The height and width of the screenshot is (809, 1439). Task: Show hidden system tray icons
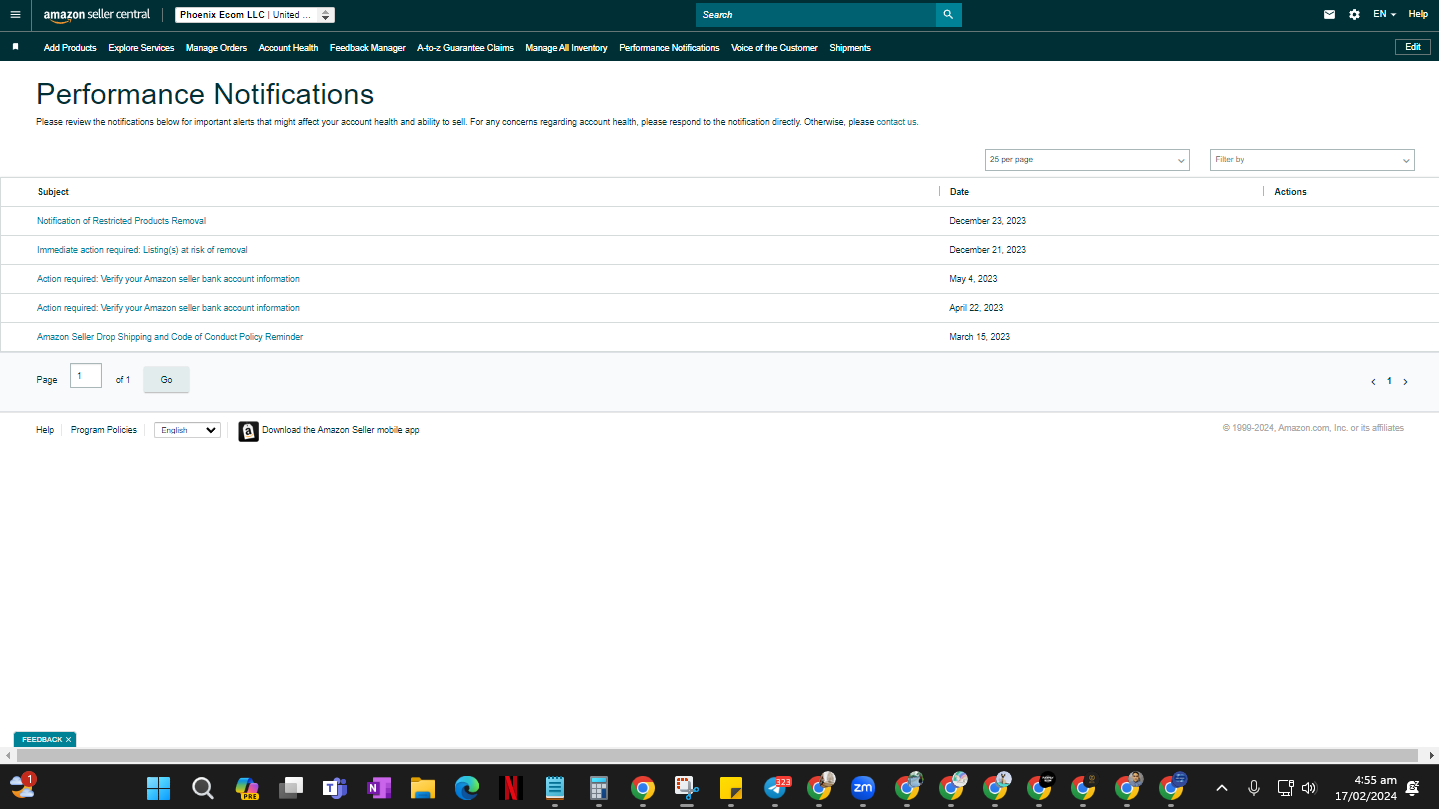point(1221,788)
